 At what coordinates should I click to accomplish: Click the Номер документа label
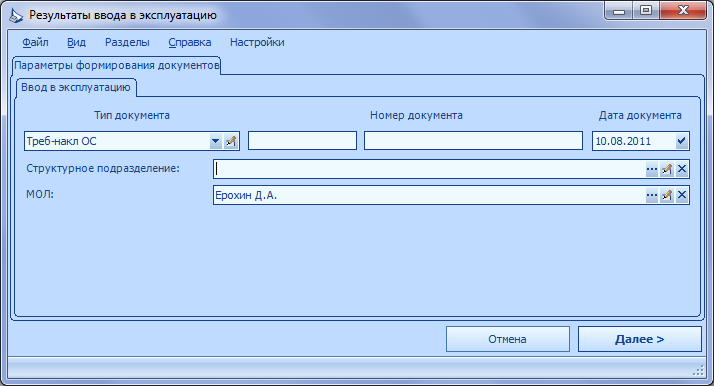coord(416,116)
